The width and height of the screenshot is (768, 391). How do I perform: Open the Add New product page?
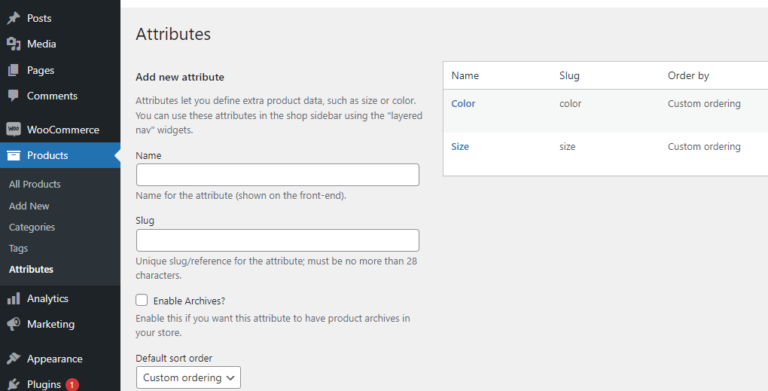click(29, 206)
